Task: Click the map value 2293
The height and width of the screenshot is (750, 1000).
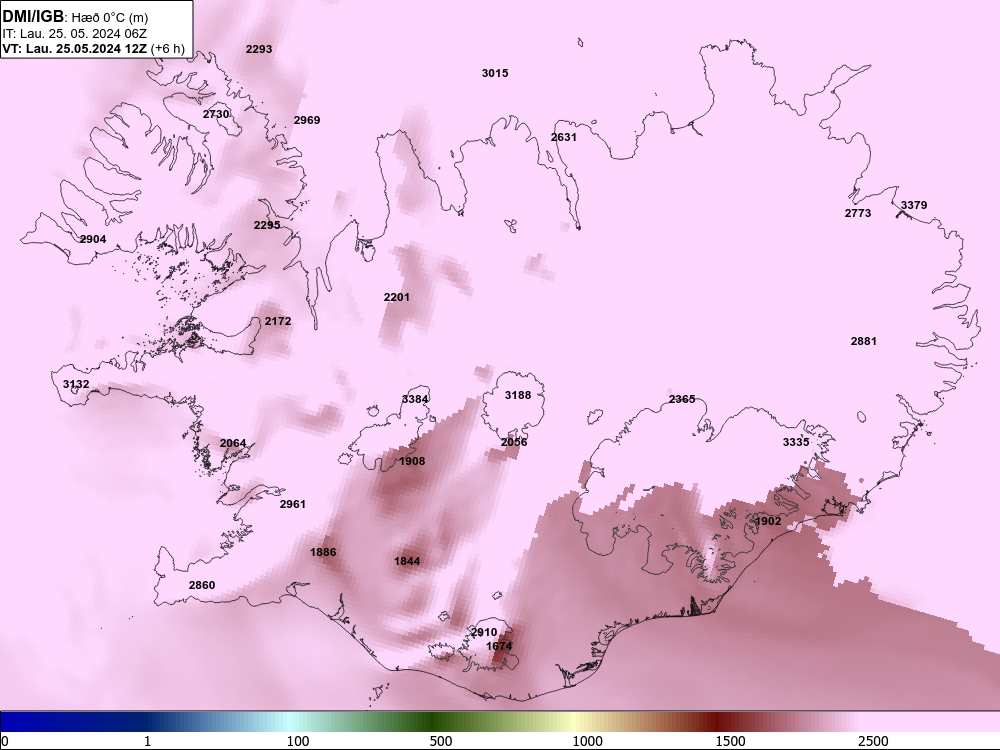Action: (x=259, y=48)
